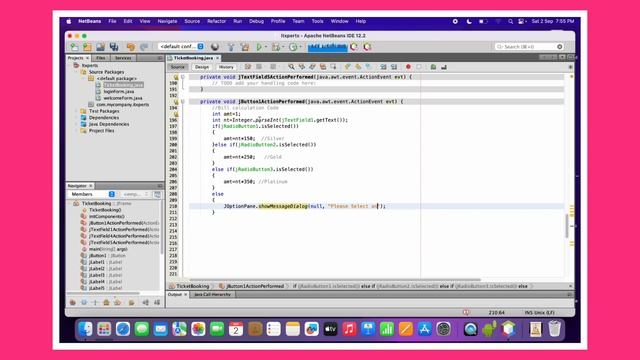The image size is (640, 360).
Task: Click the Debug Project toolbar icon
Action: (x=276, y=47)
